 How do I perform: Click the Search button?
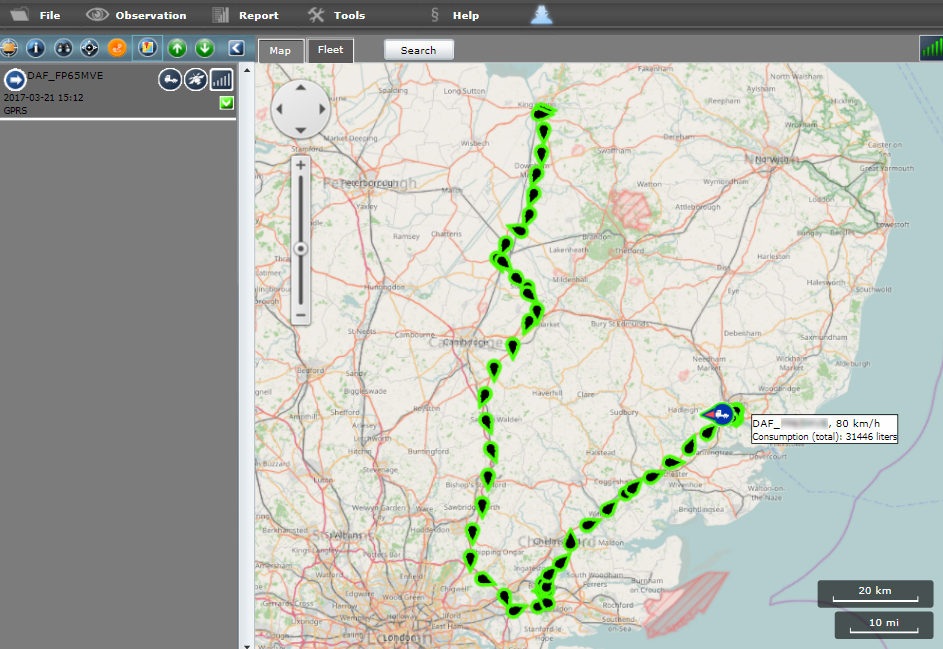418,50
